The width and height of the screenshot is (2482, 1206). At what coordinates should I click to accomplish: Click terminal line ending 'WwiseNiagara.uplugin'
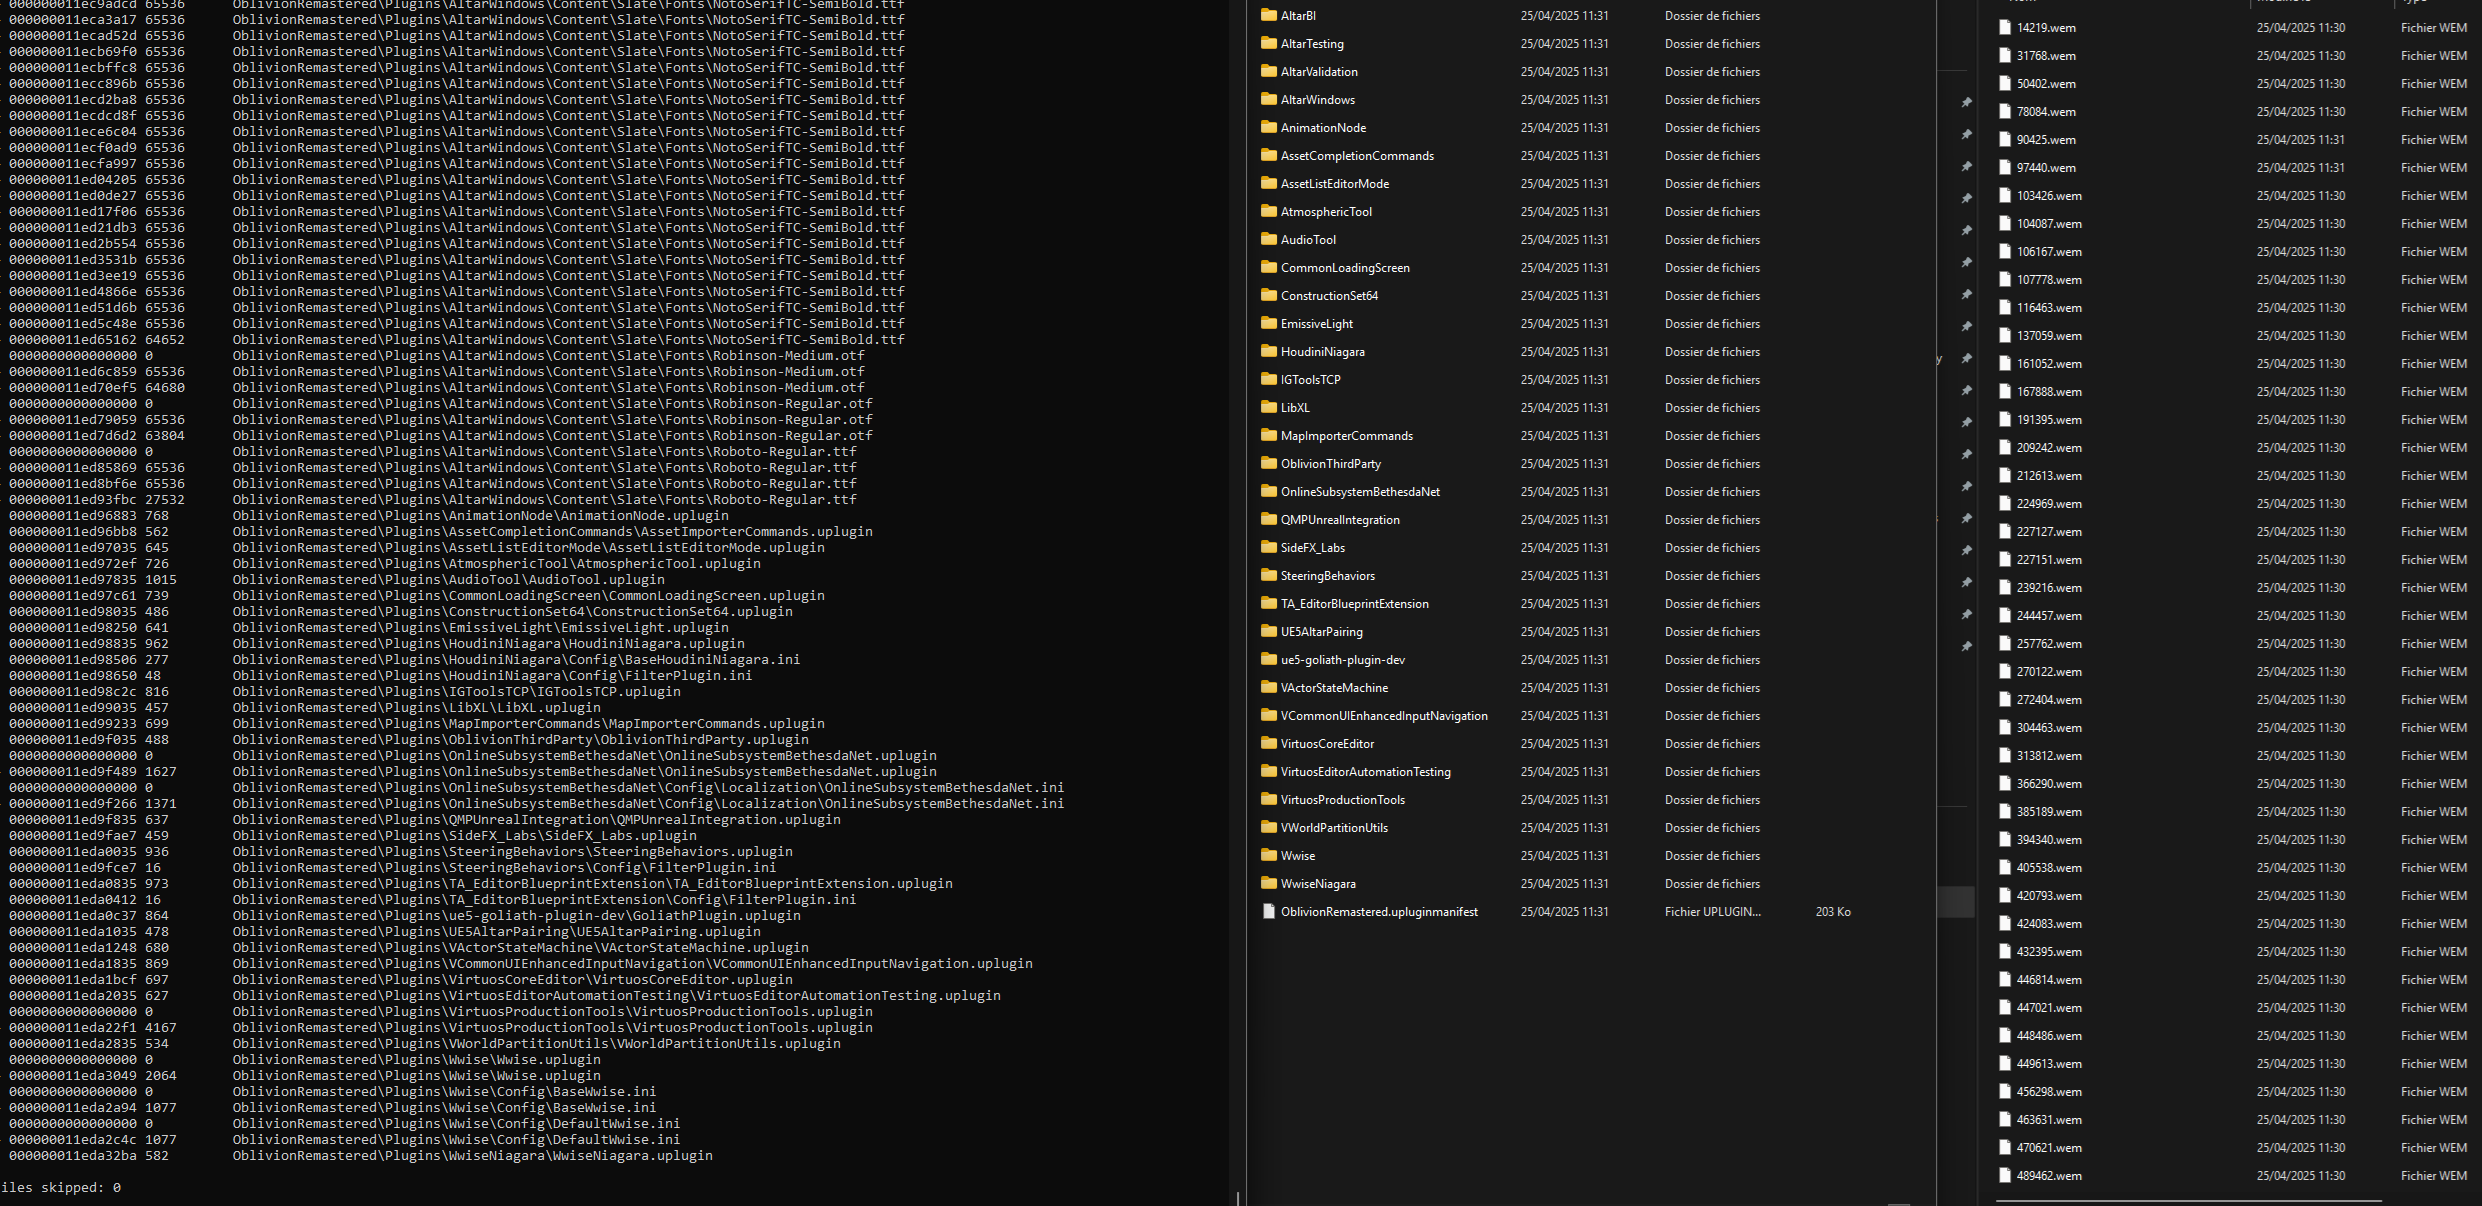(x=361, y=1156)
